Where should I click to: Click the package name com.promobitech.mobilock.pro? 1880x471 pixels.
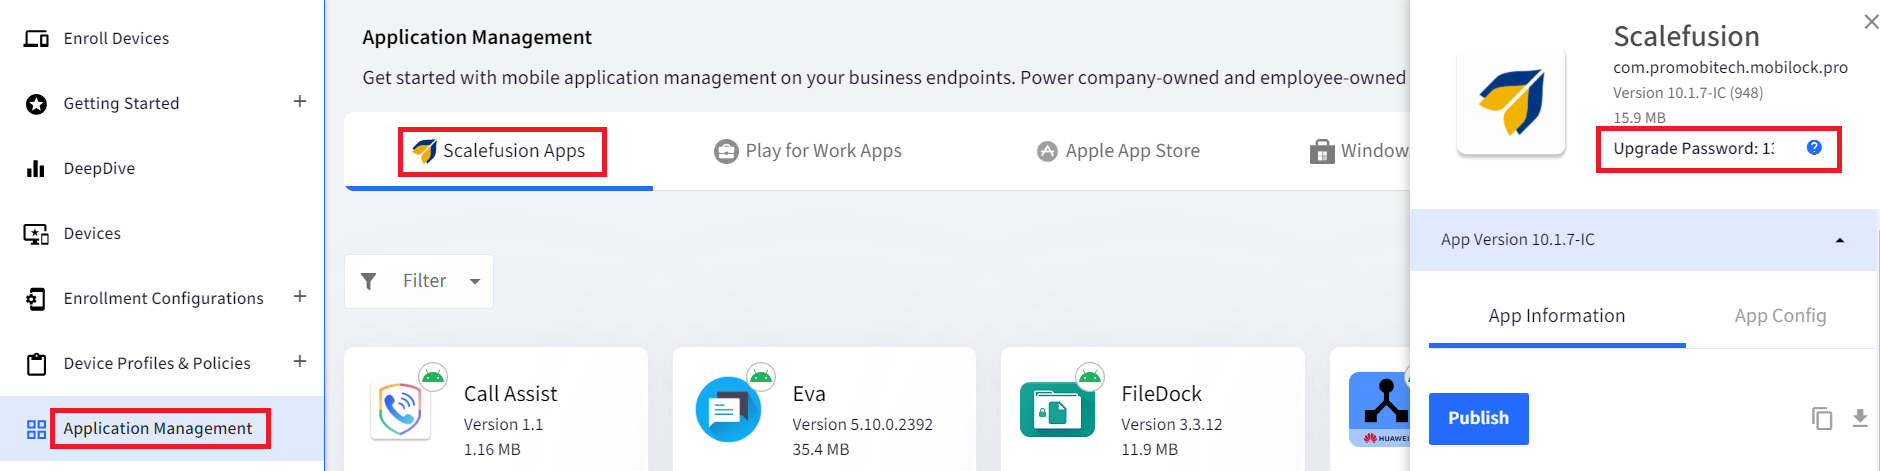pos(1730,68)
